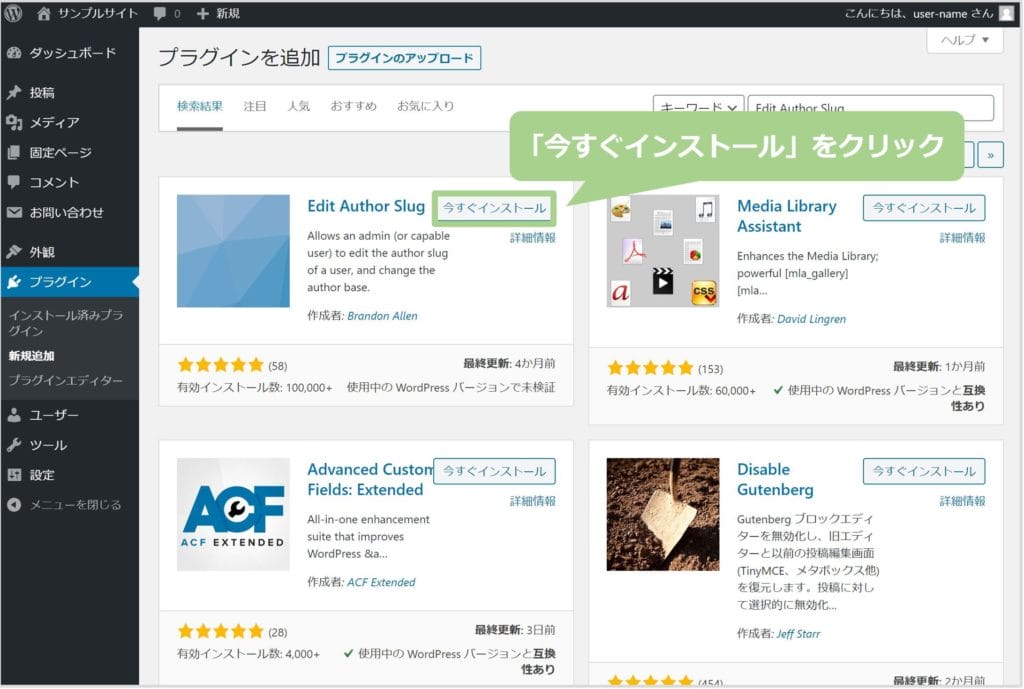Visit author Brandon Allen's link
1024x689 pixels.
382,316
